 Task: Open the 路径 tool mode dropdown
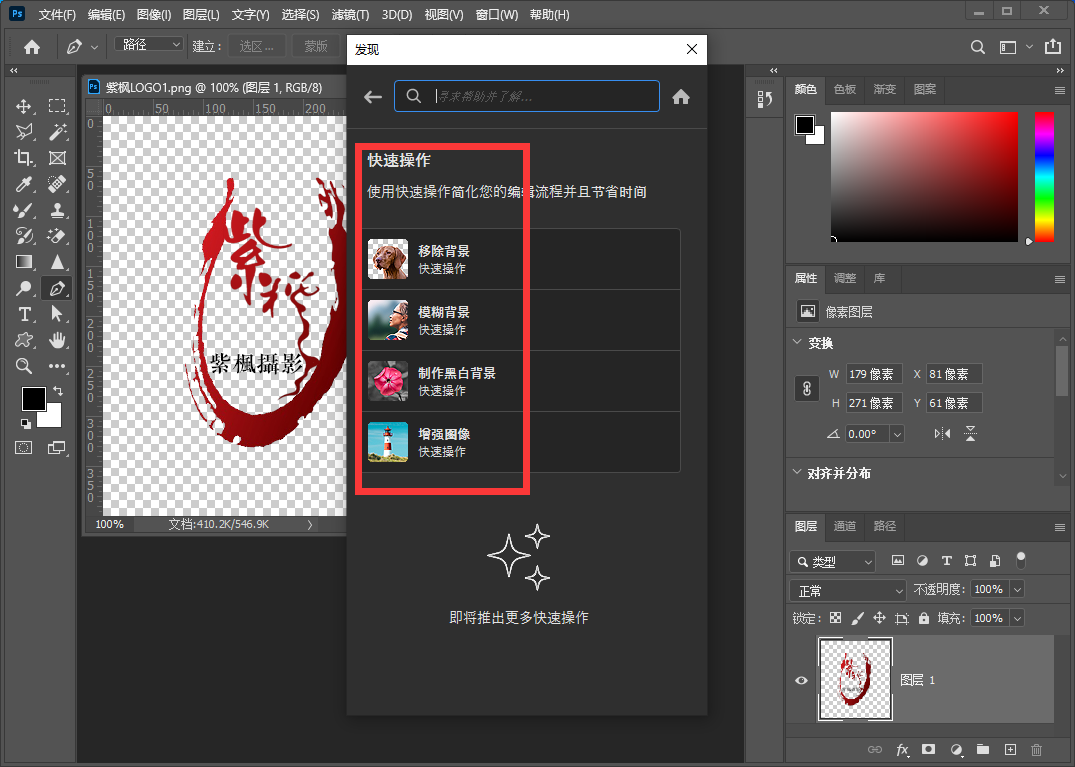coord(149,45)
